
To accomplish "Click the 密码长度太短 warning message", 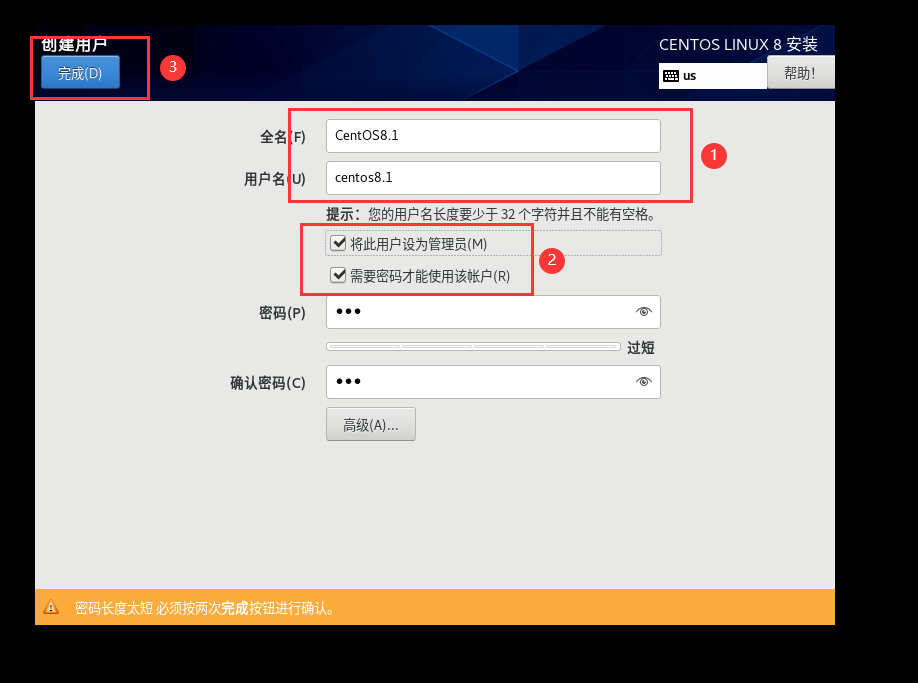I will 207,609.
